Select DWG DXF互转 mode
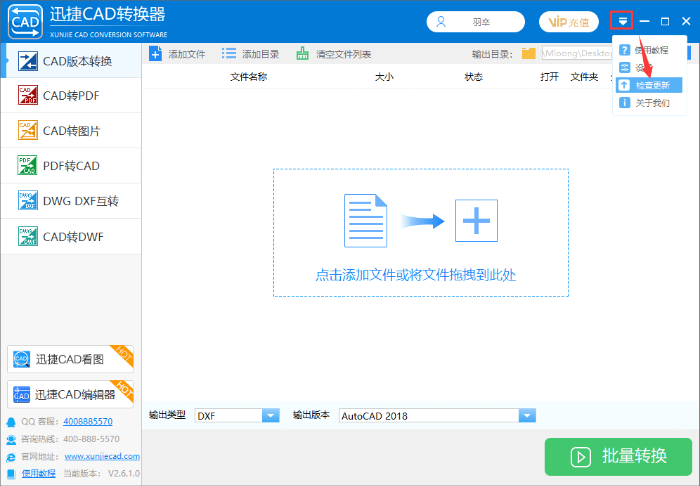 71,201
